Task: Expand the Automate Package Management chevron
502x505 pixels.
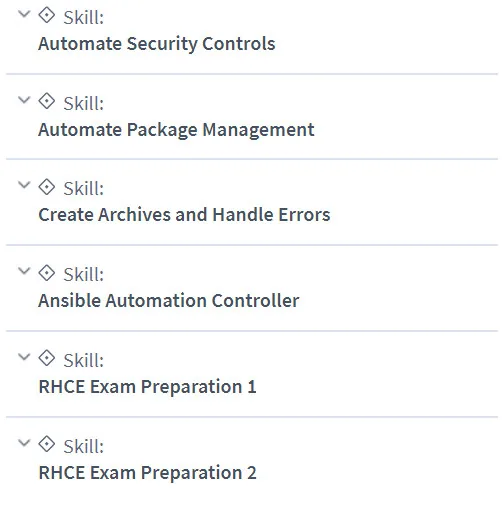Action: pos(24,100)
